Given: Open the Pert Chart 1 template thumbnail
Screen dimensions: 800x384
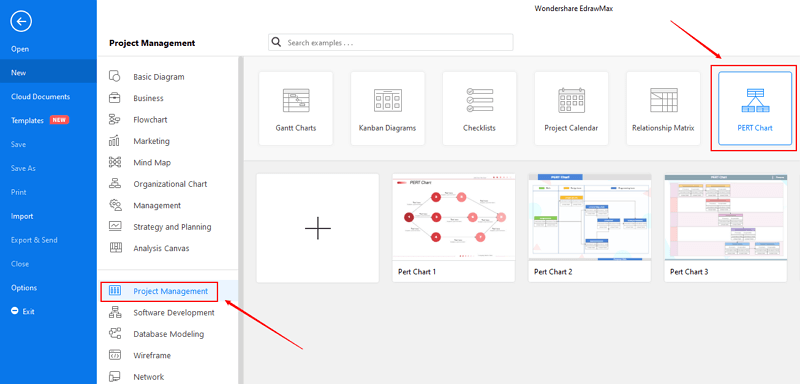Looking at the screenshot, I should tap(454, 217).
